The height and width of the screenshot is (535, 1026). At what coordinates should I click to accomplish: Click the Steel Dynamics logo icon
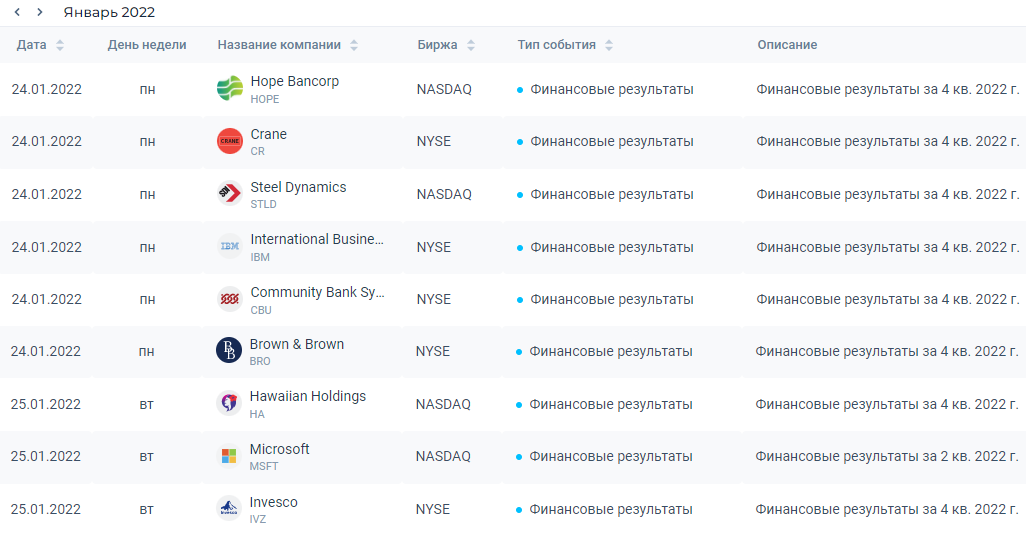click(230, 194)
